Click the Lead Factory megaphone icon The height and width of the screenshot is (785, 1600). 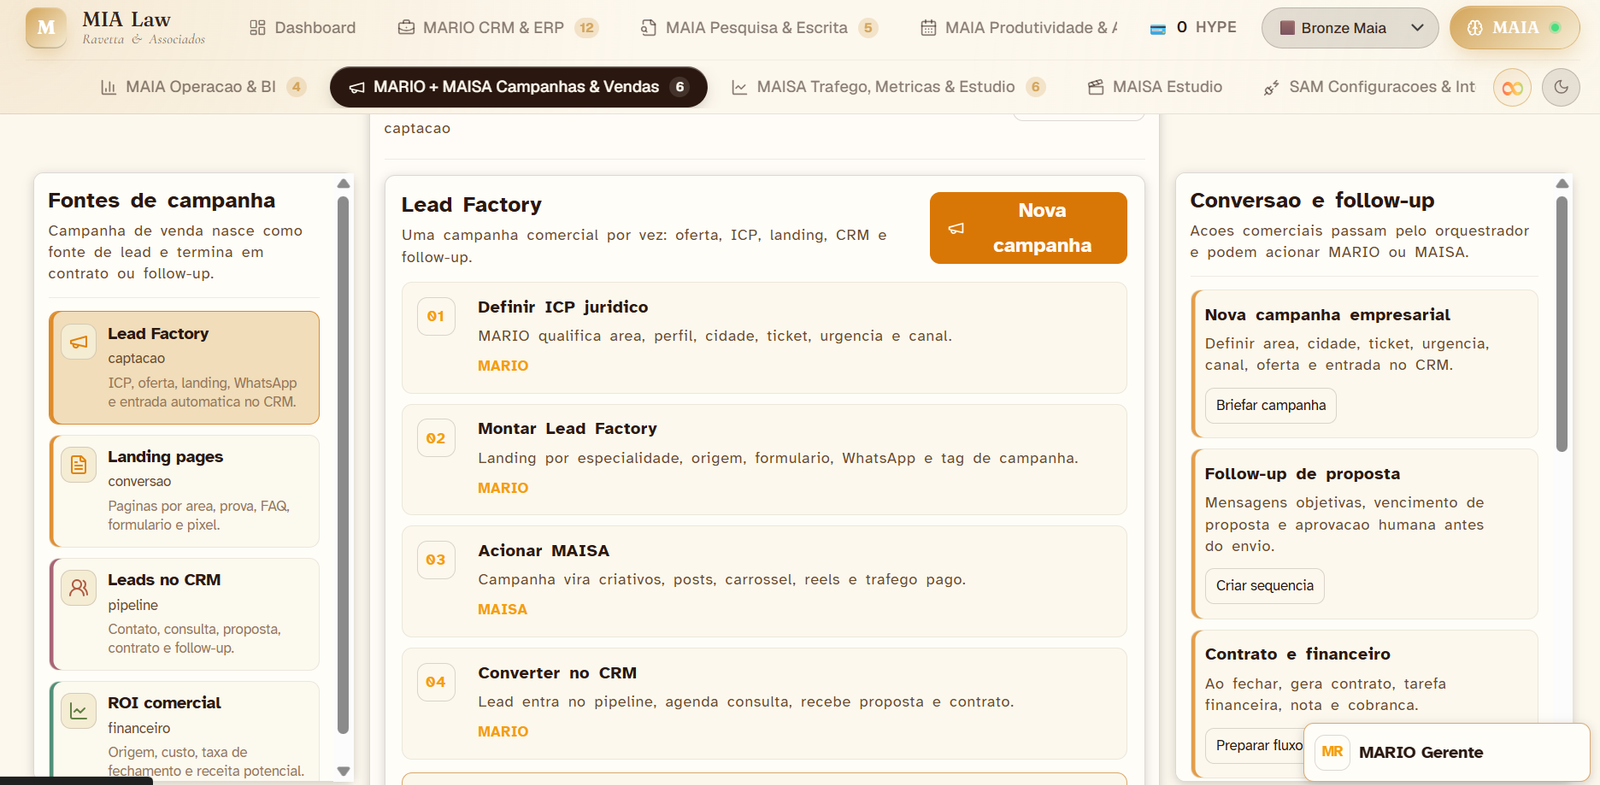coord(79,342)
